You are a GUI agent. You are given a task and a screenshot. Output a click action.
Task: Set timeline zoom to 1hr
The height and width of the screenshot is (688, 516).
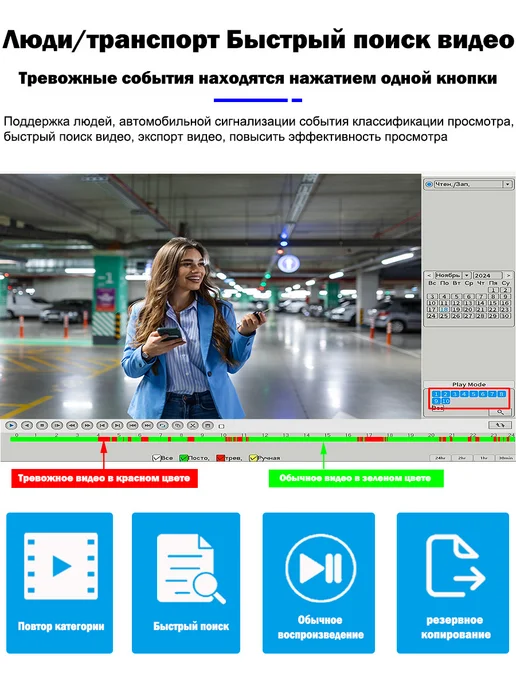(484, 458)
